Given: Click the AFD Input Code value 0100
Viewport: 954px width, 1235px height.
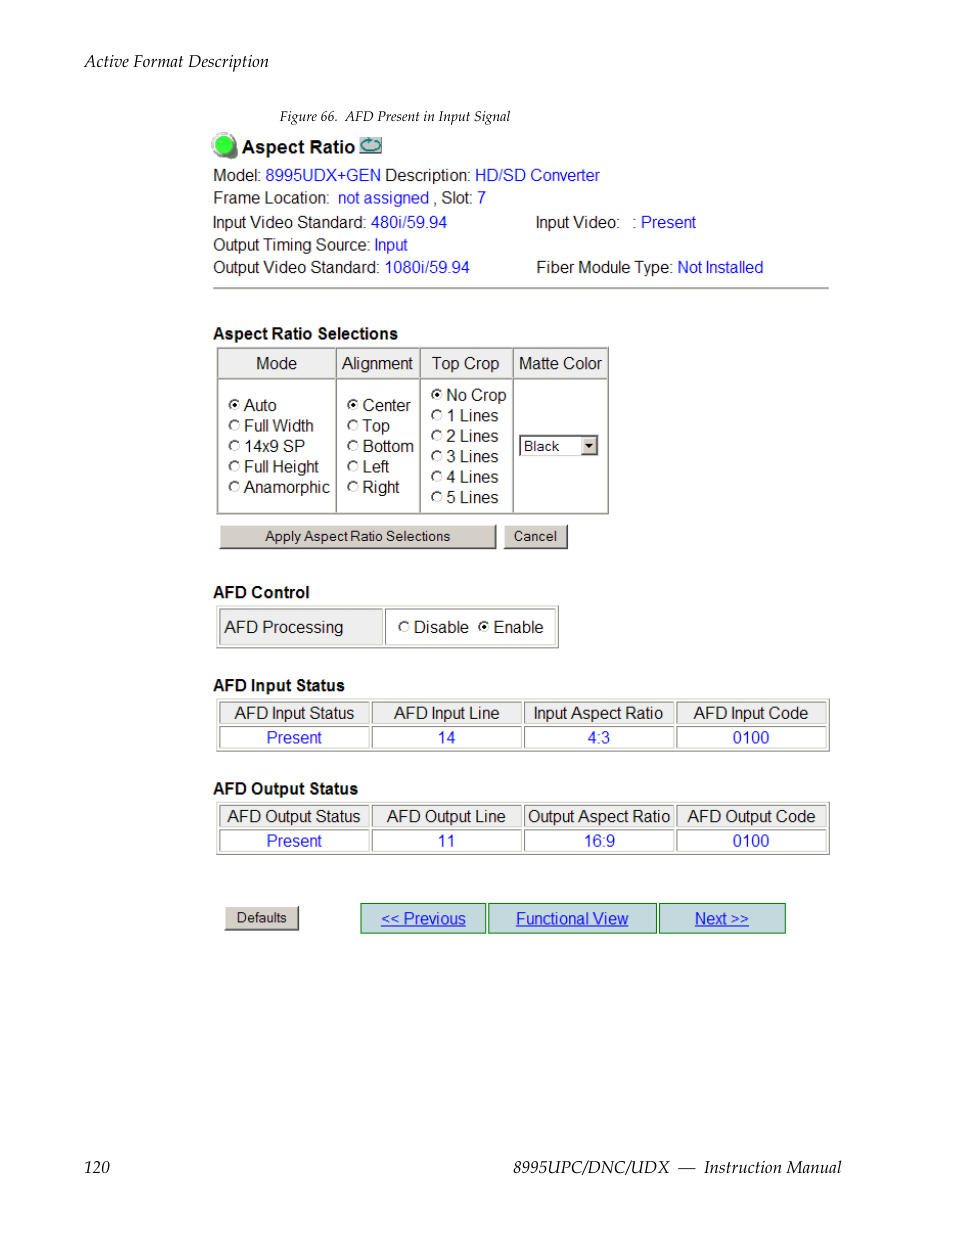Looking at the screenshot, I should coord(751,738).
